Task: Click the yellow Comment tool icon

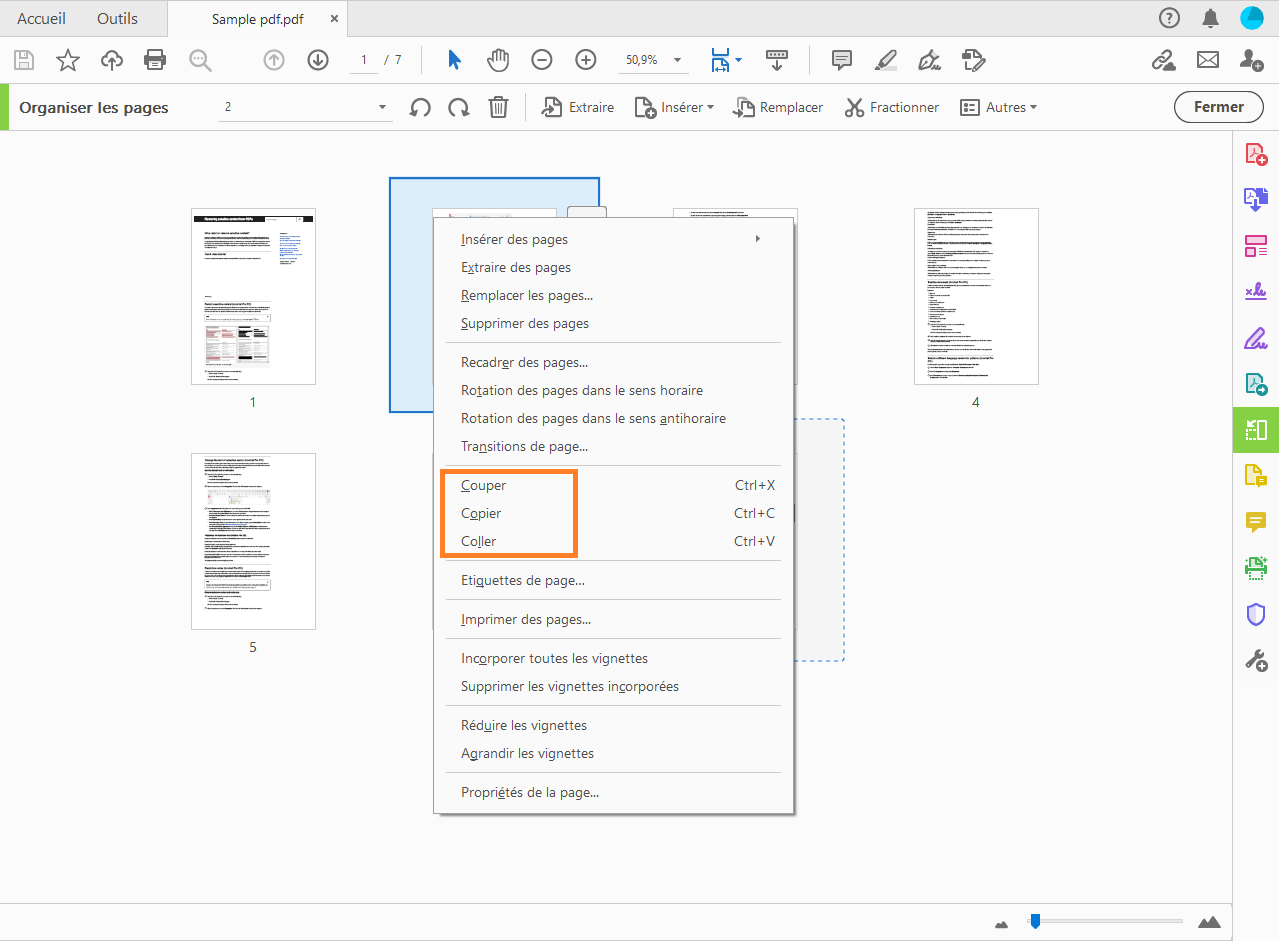Action: tap(1256, 522)
